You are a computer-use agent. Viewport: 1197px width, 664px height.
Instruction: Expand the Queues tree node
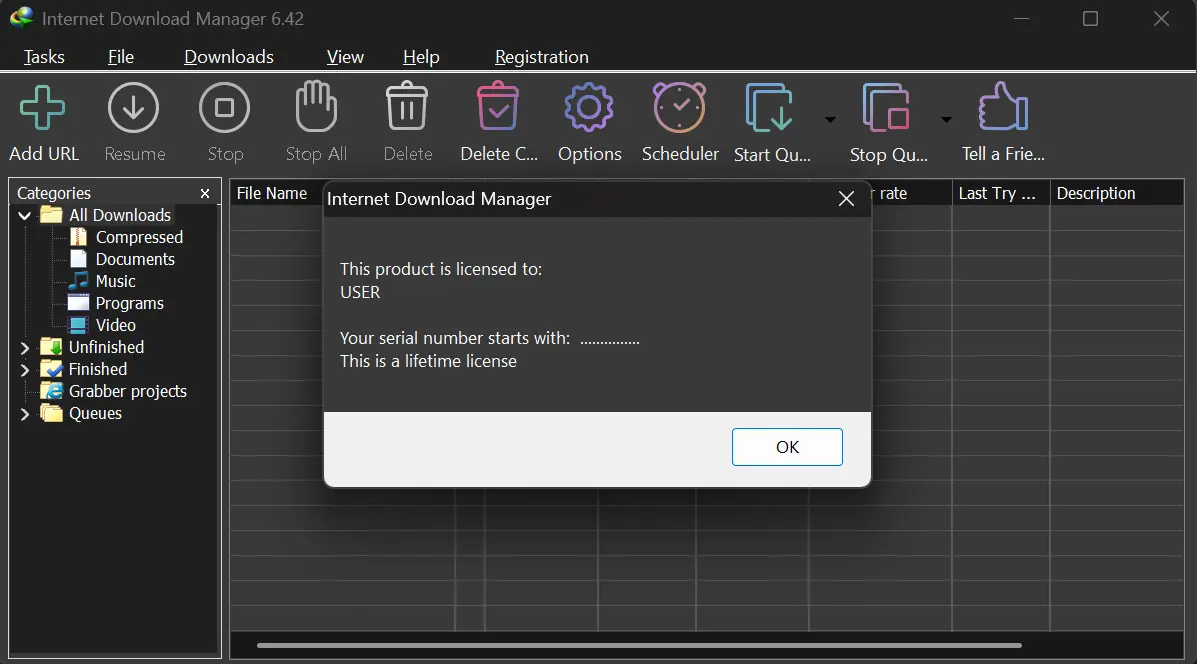point(24,414)
